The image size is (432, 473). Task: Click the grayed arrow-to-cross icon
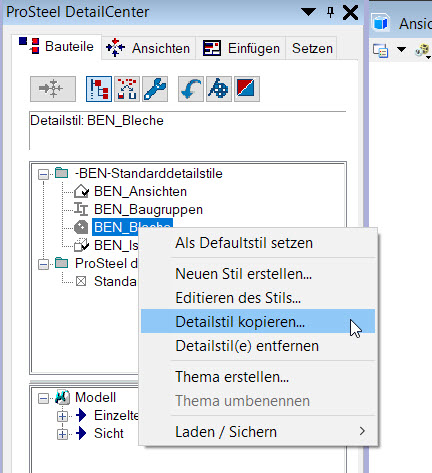pyautogui.click(x=53, y=89)
